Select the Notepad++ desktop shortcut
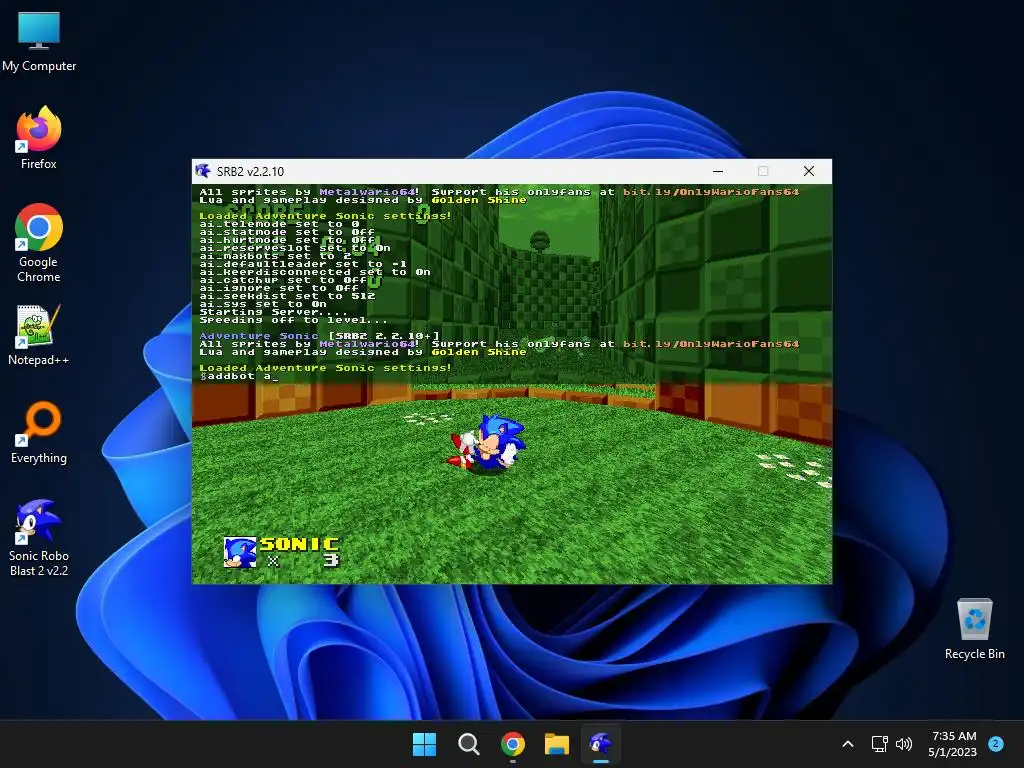This screenshot has width=1024, height=768. (x=39, y=334)
